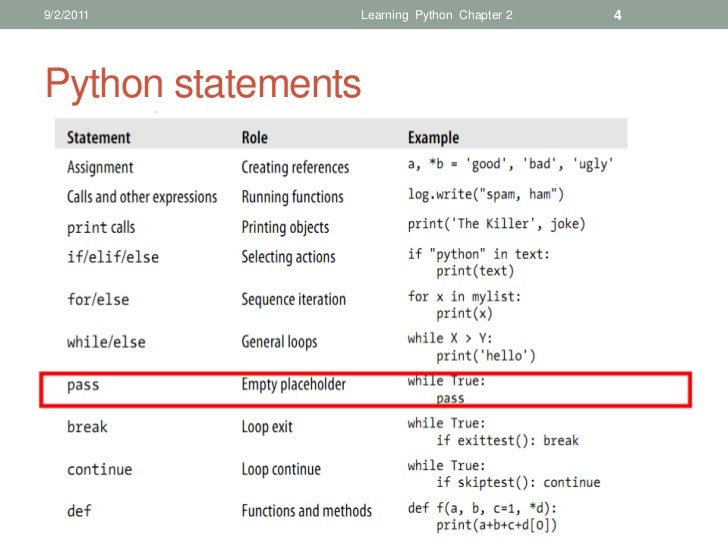Select the "break" statement cell
The image size is (728, 546).
pos(87,427)
